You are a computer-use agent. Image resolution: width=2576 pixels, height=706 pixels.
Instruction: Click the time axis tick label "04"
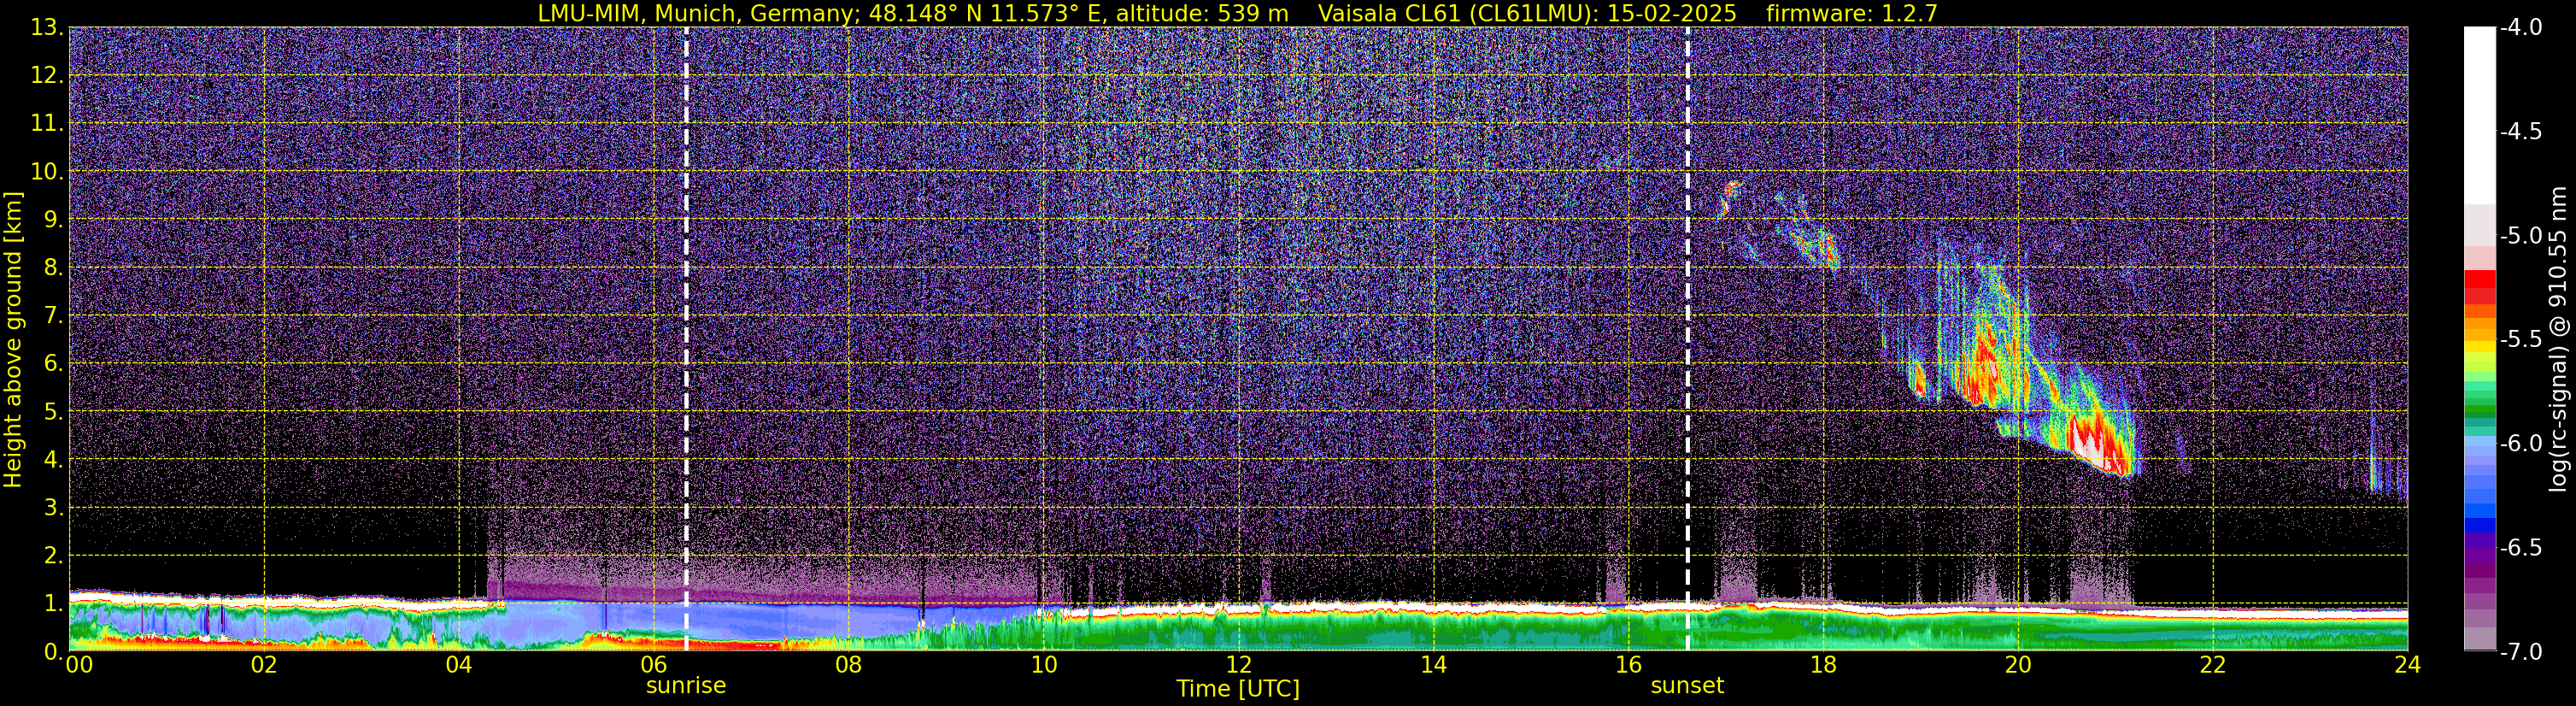[x=458, y=664]
